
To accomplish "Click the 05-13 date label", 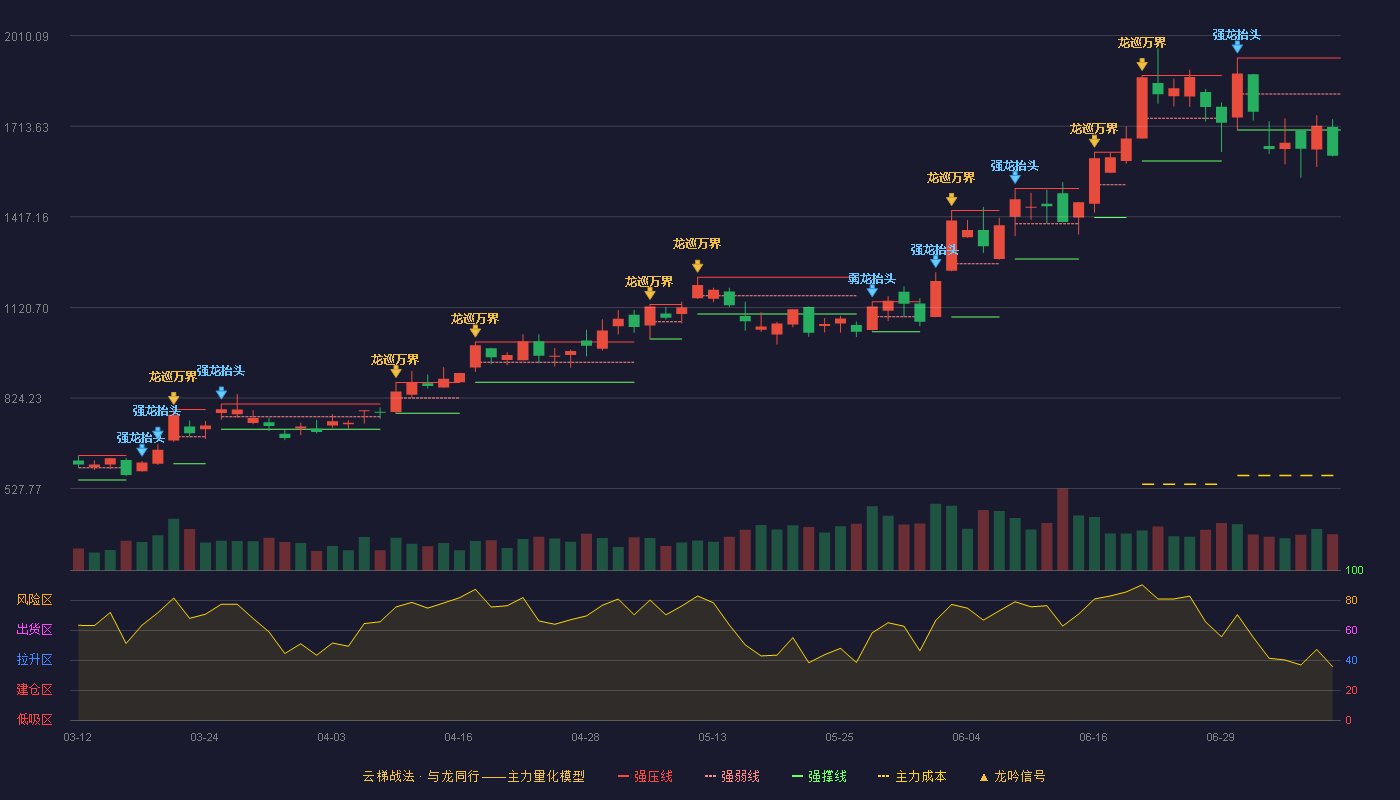I will point(712,737).
